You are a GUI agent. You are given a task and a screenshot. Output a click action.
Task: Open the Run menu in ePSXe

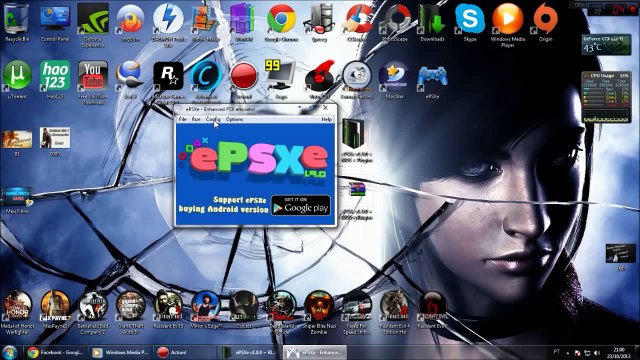tap(196, 120)
